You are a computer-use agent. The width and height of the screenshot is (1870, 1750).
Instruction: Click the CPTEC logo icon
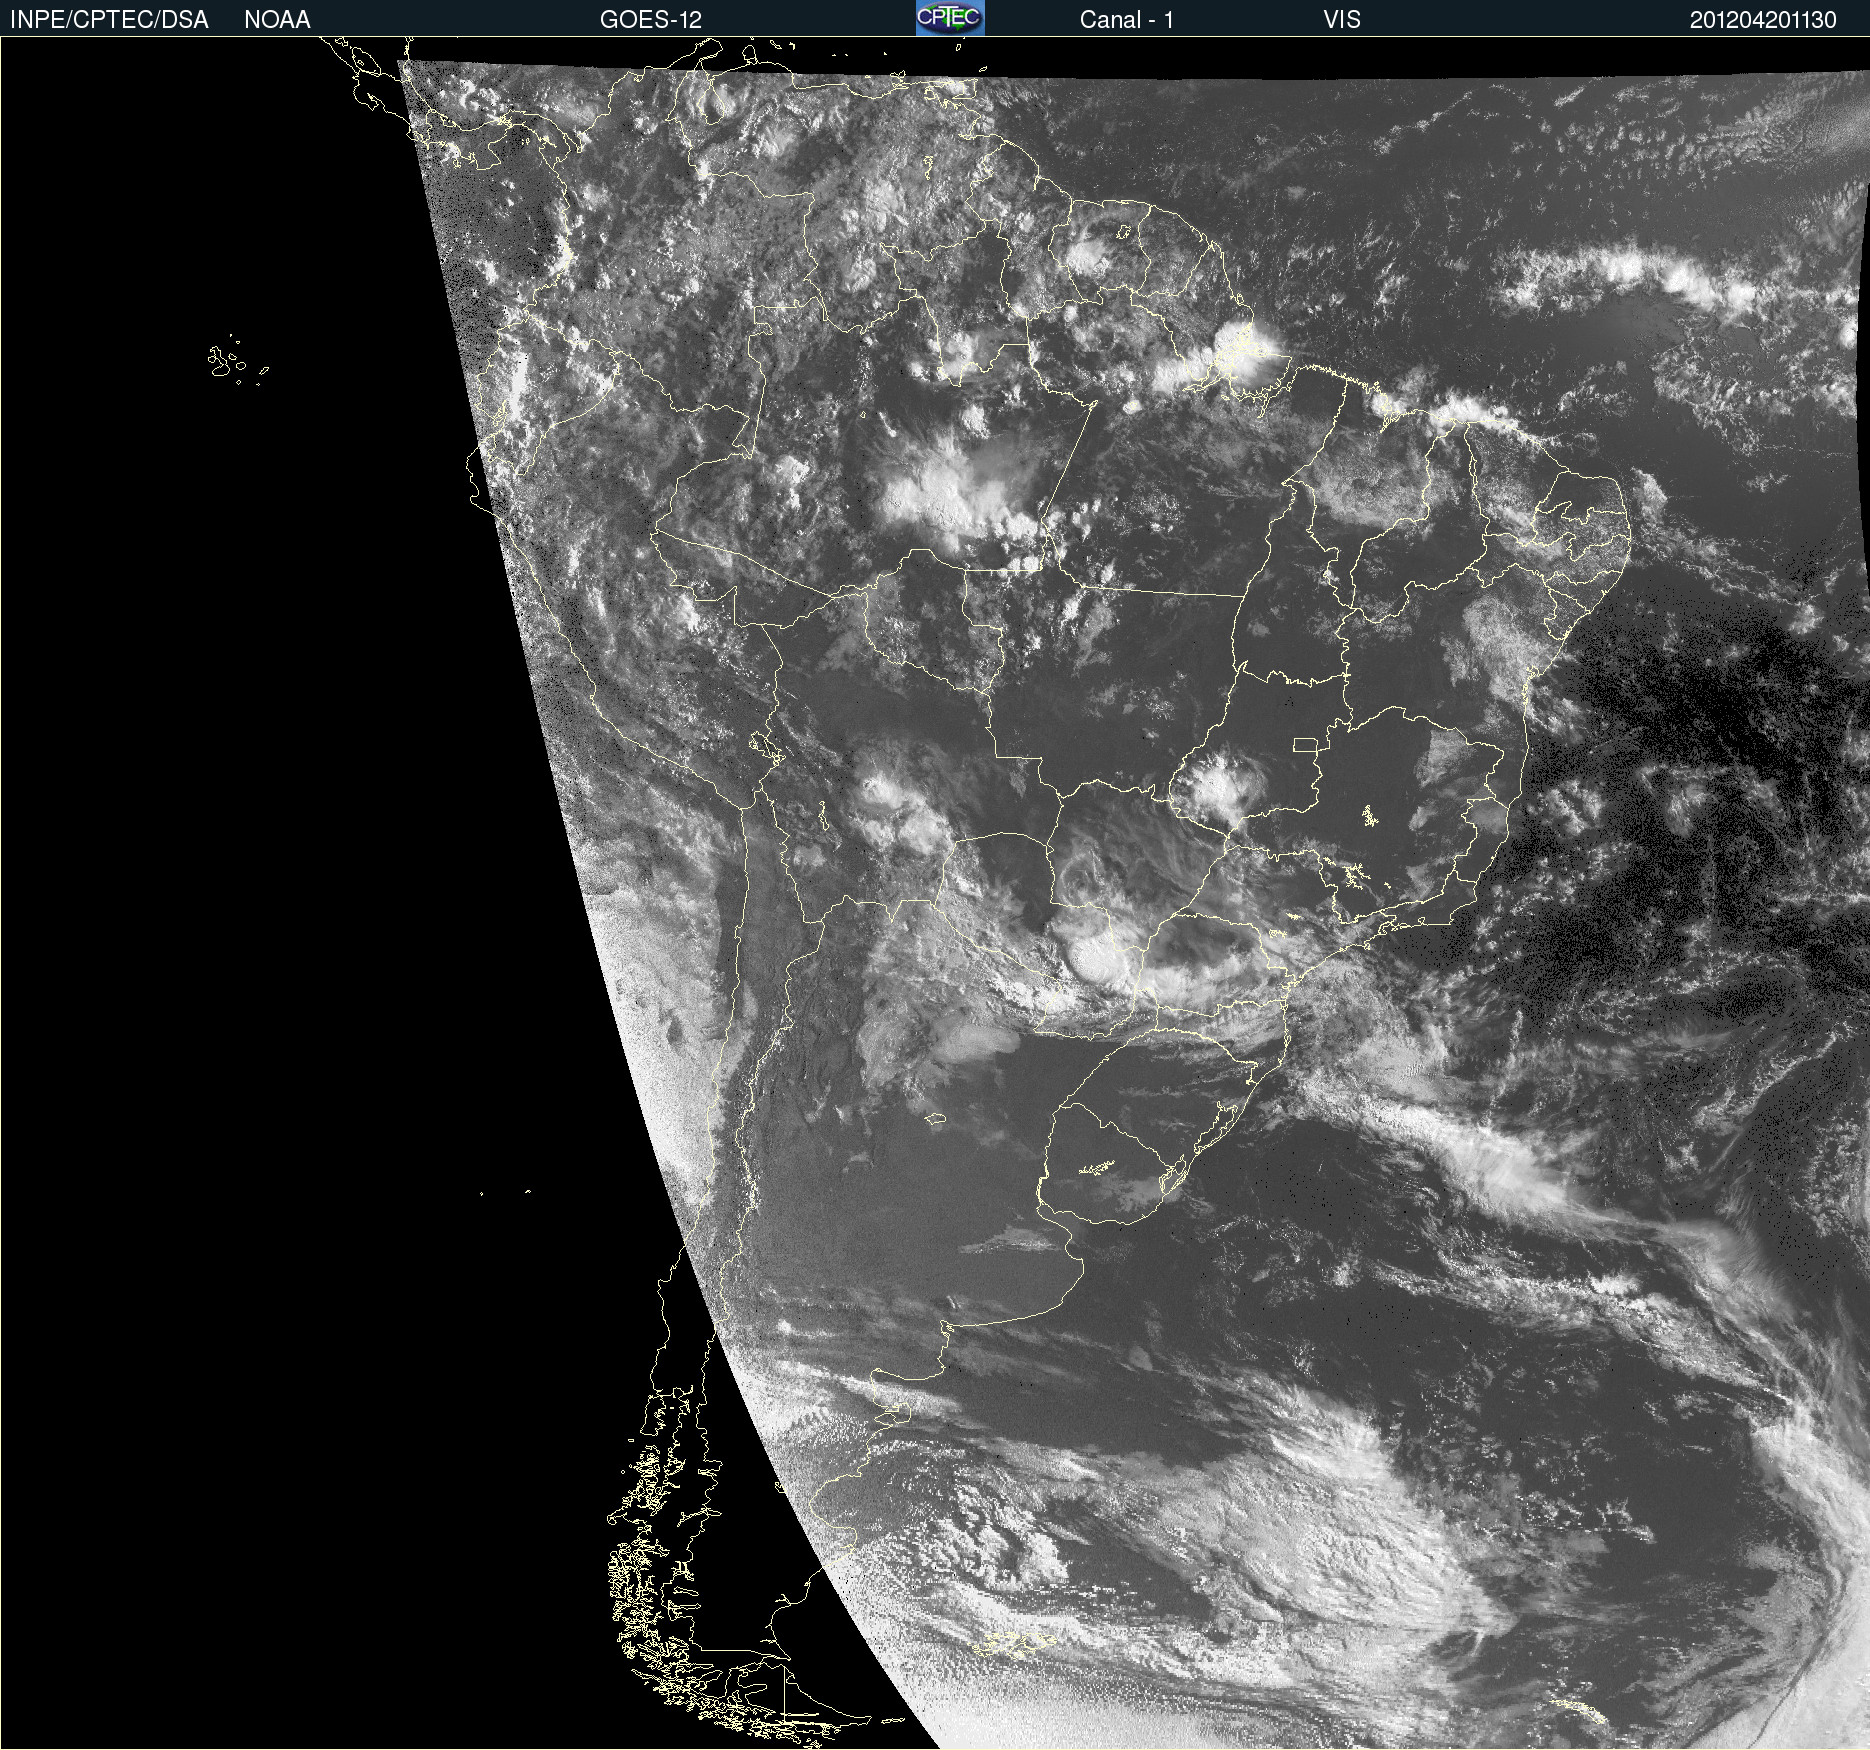[x=950, y=18]
